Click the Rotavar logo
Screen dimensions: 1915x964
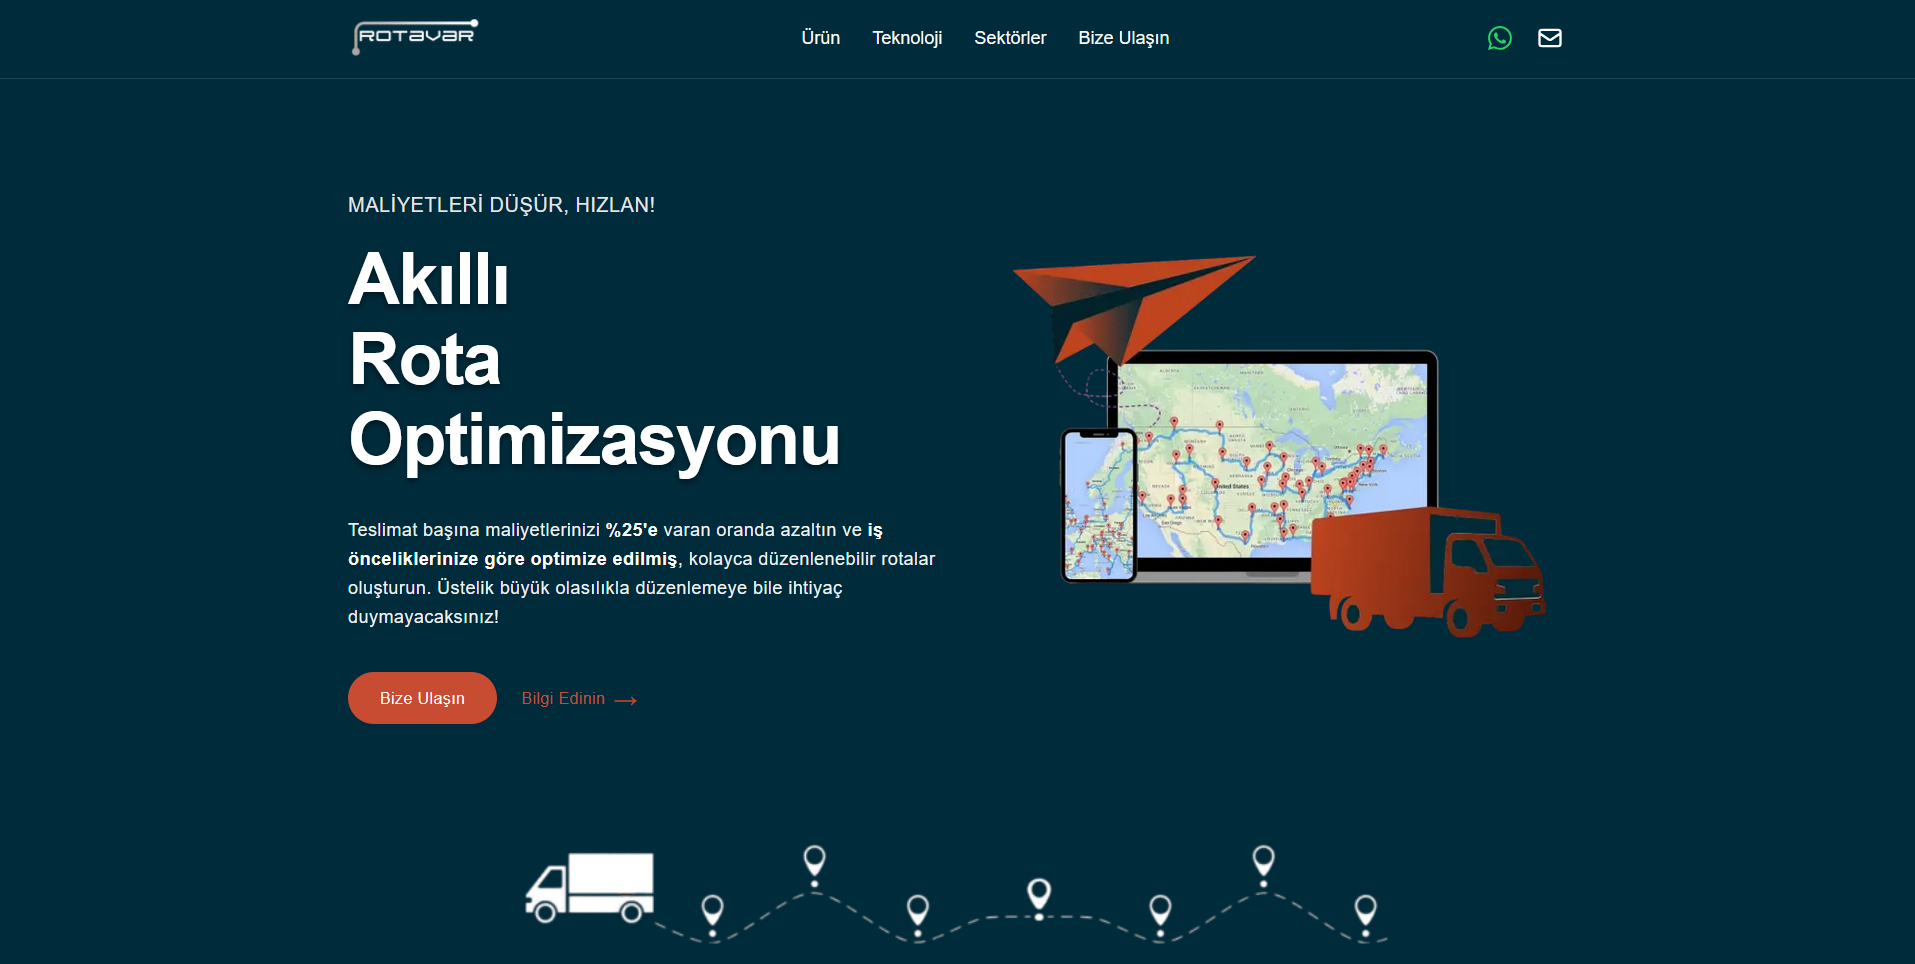click(415, 37)
